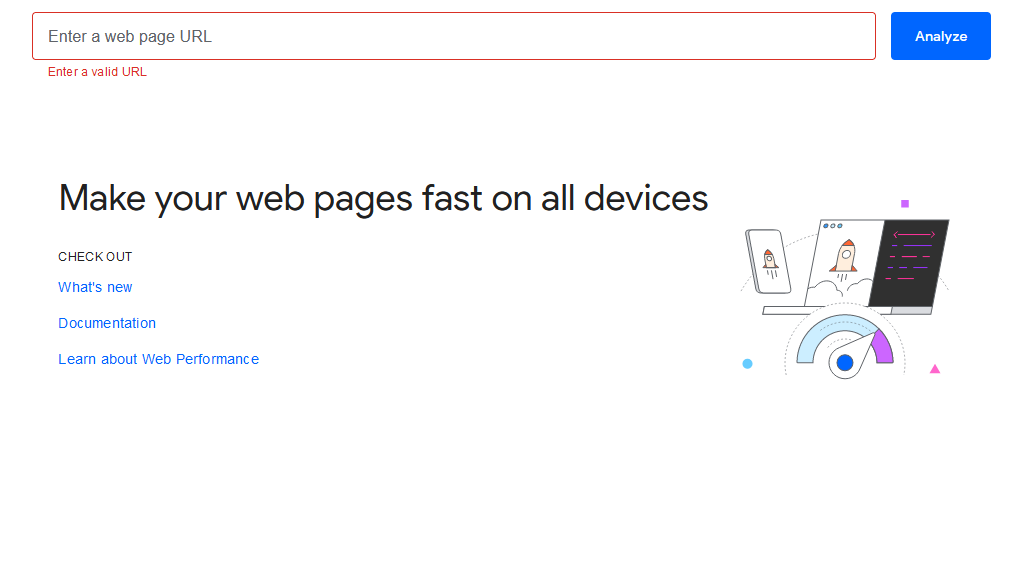Click the red 'Enter a valid URL' error message

[x=97, y=72]
